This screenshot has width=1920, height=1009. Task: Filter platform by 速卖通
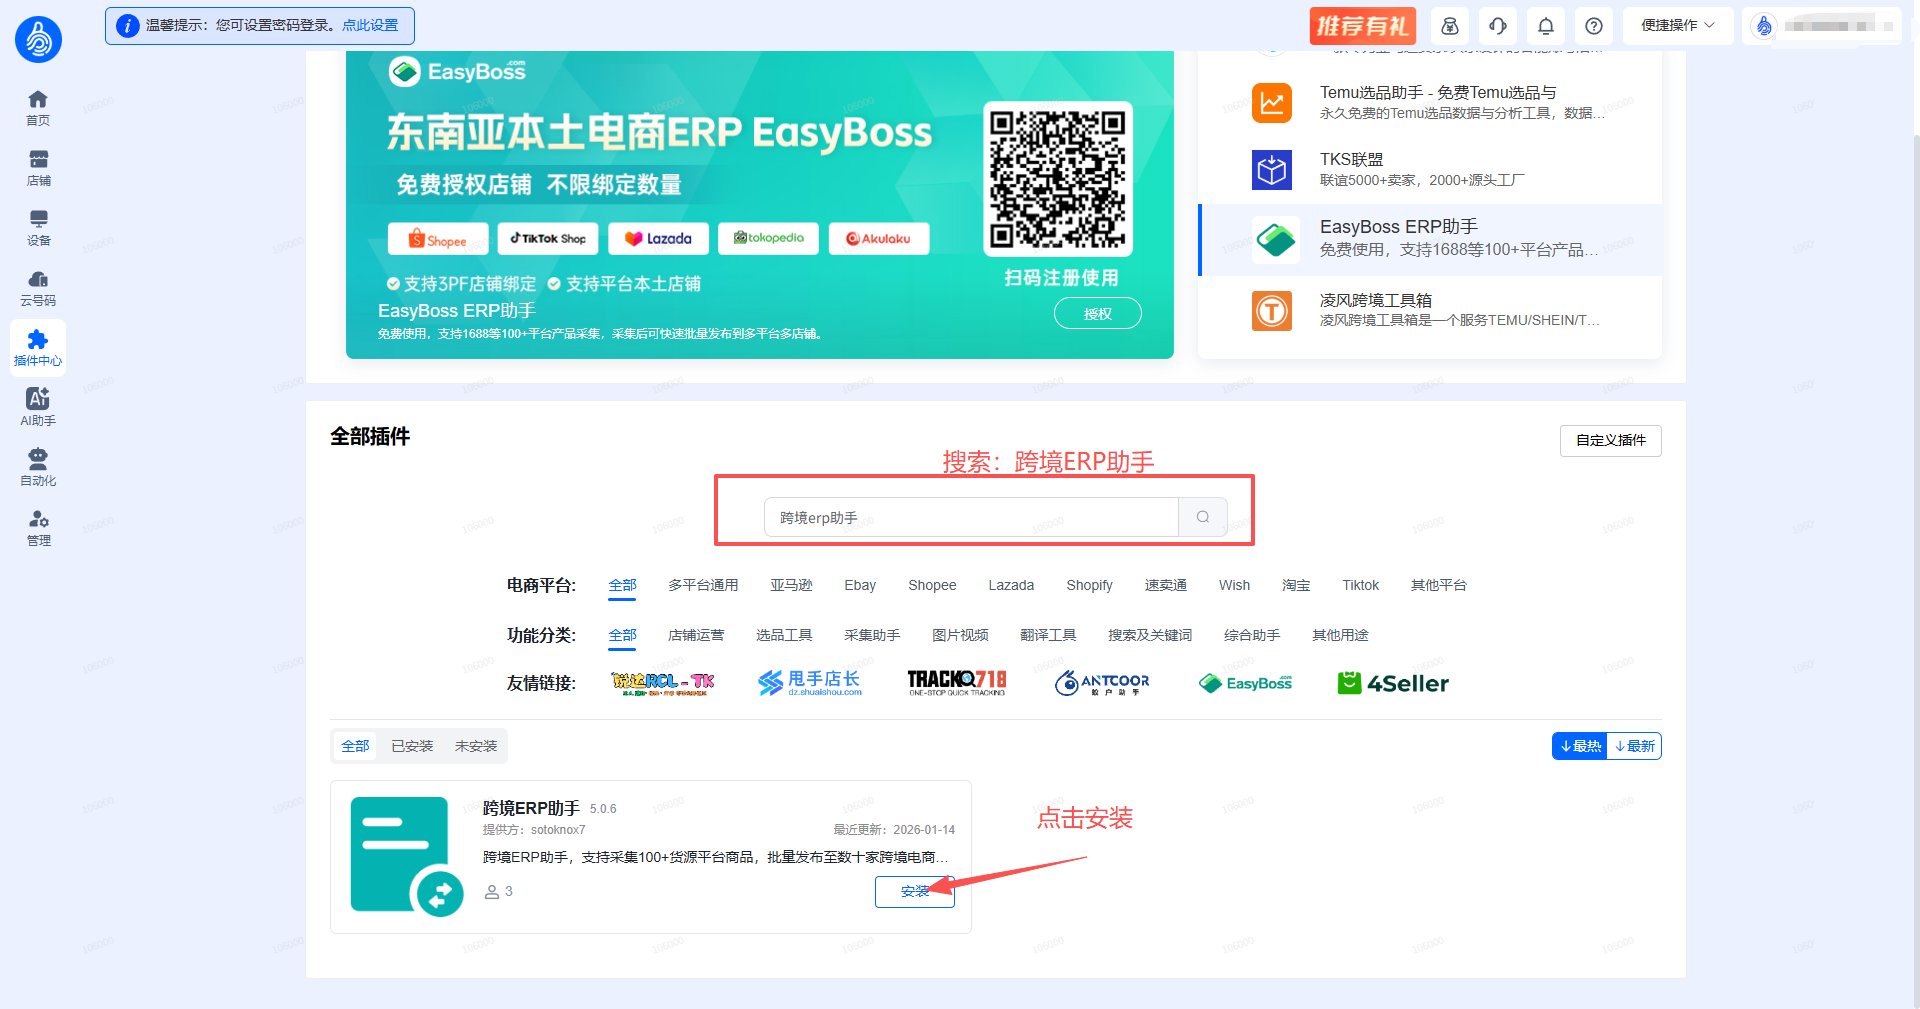point(1166,585)
